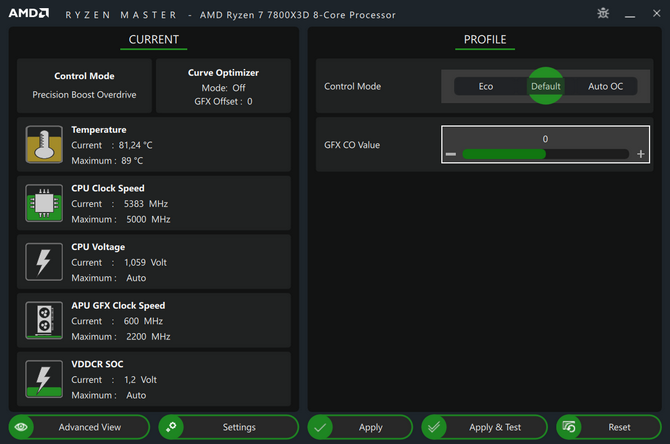The image size is (670, 444).
Task: Click the gears icon on Settings button
Action: pos(171,427)
